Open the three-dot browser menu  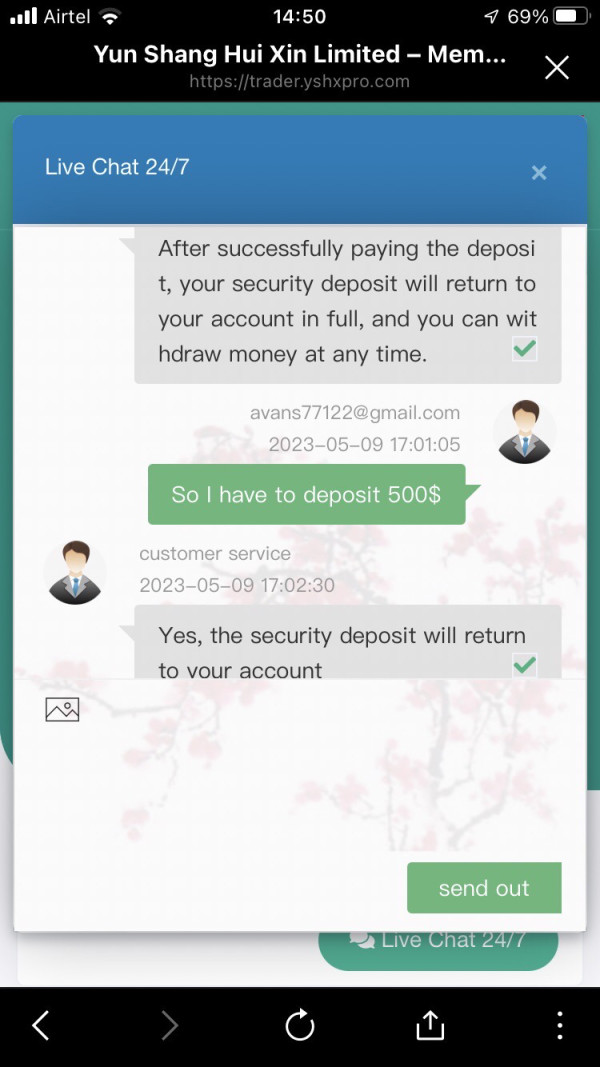(x=559, y=1025)
